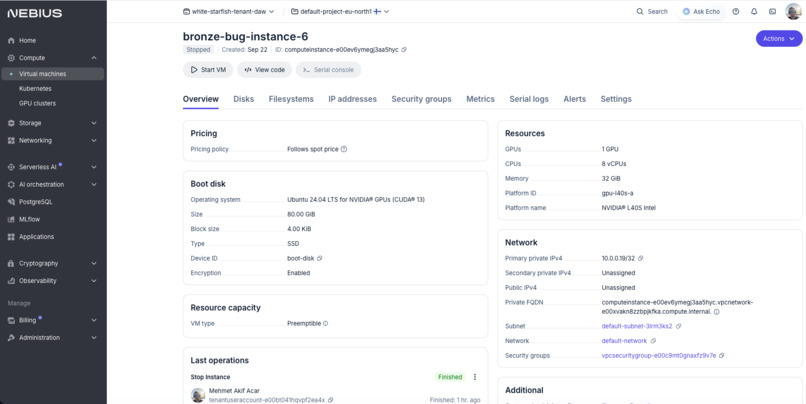Image resolution: width=806 pixels, height=404 pixels.
Task: Open the three-dot menu for Stop instance
Action: (x=474, y=377)
